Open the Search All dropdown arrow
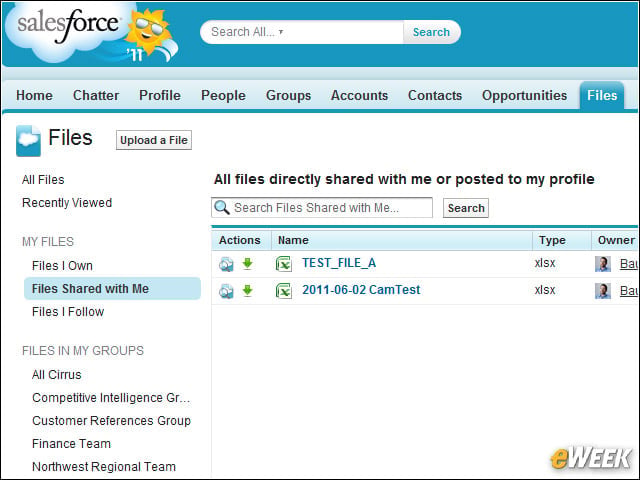Viewport: 640px width, 480px height. (281, 32)
